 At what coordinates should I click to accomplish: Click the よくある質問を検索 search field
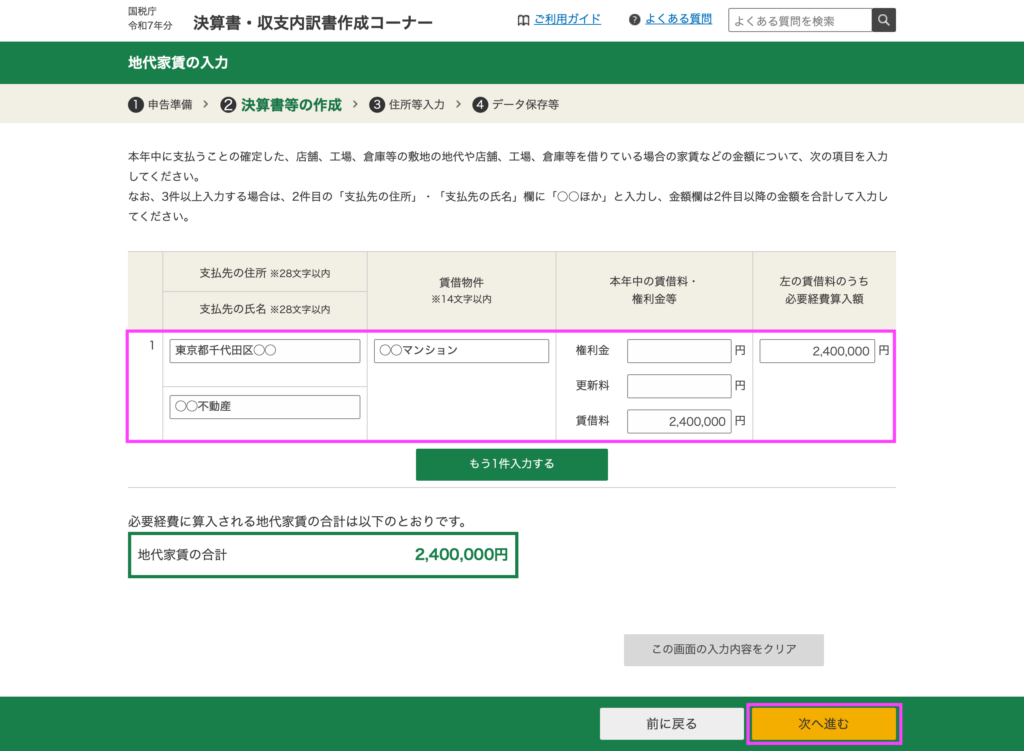tap(799, 20)
